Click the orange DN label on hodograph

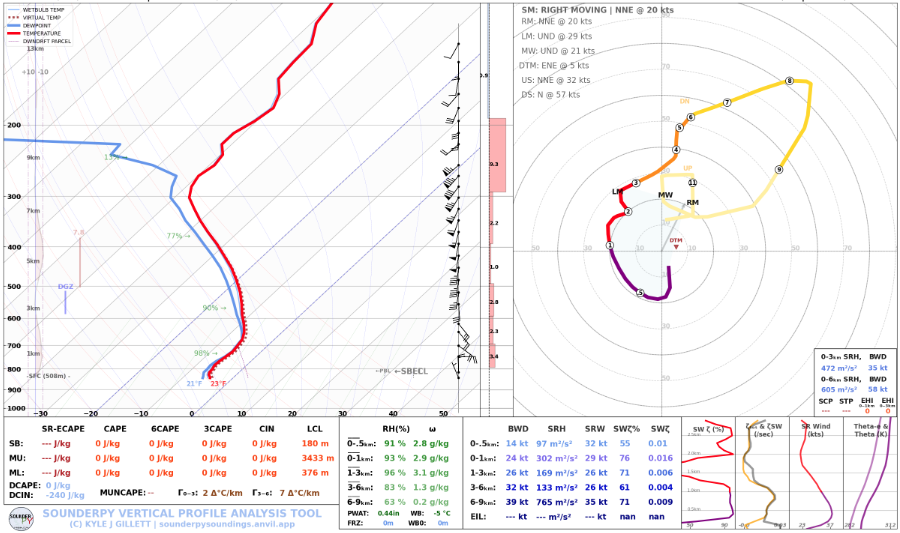[684, 102]
